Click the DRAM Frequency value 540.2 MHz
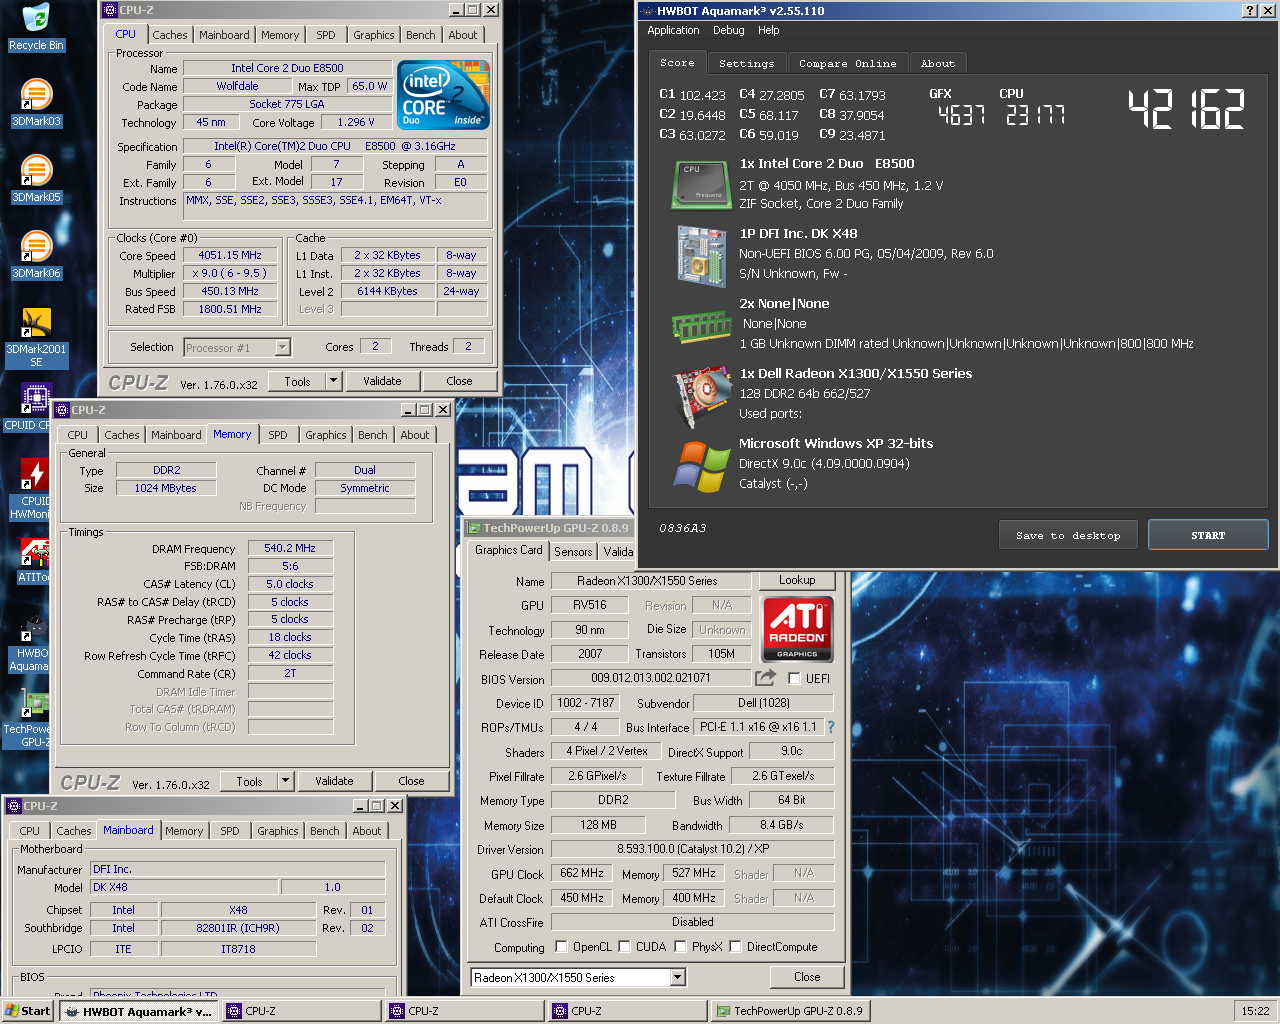 (x=290, y=548)
